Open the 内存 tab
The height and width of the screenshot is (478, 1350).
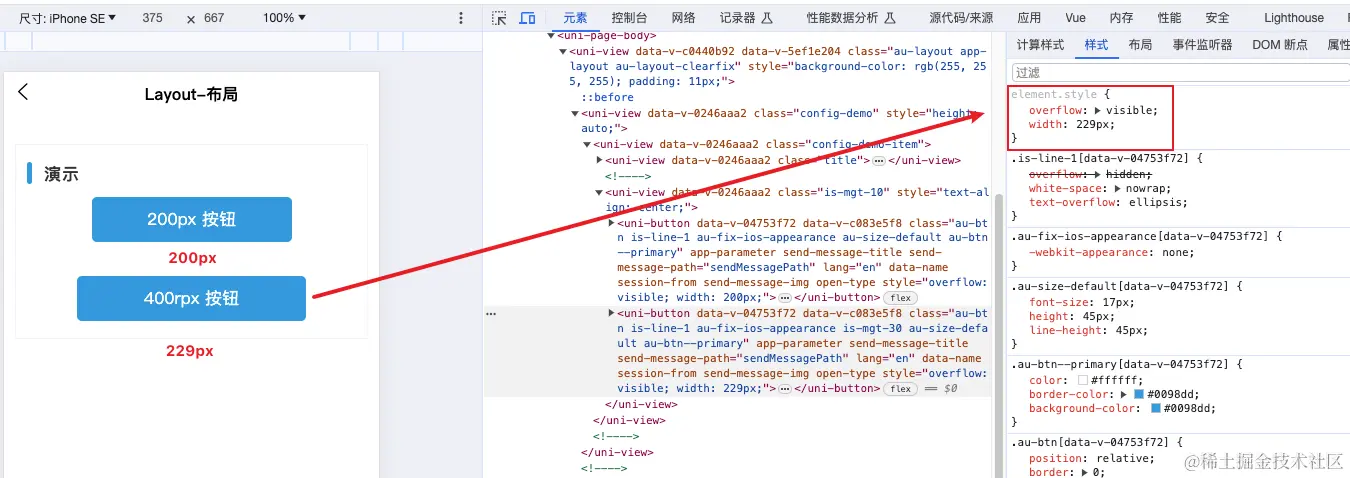1121,18
